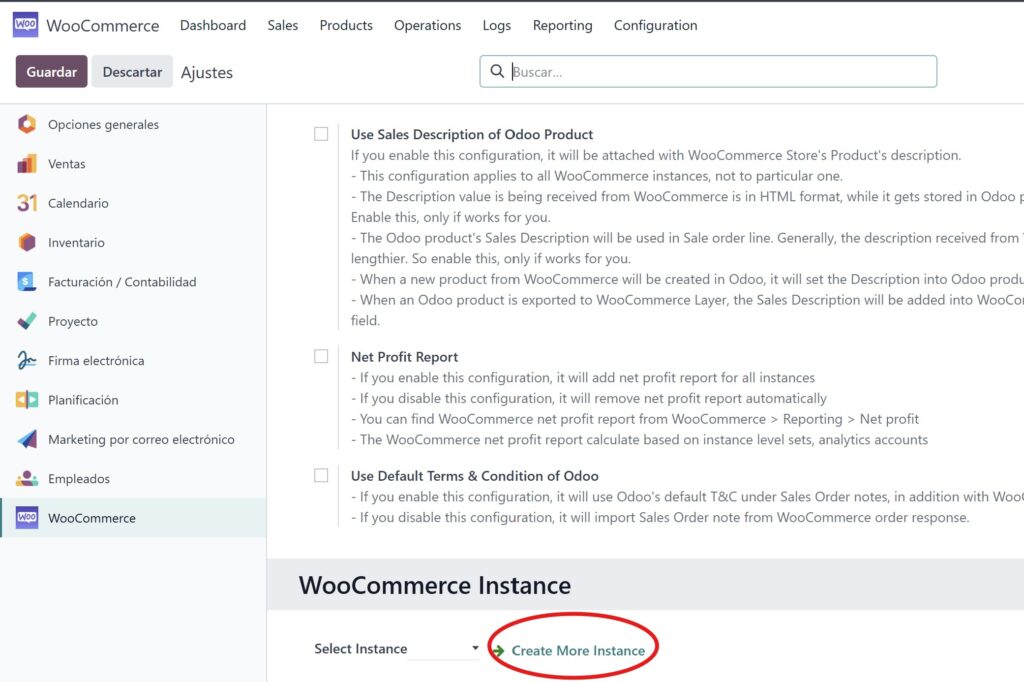Open the Reporting menu

(x=562, y=25)
